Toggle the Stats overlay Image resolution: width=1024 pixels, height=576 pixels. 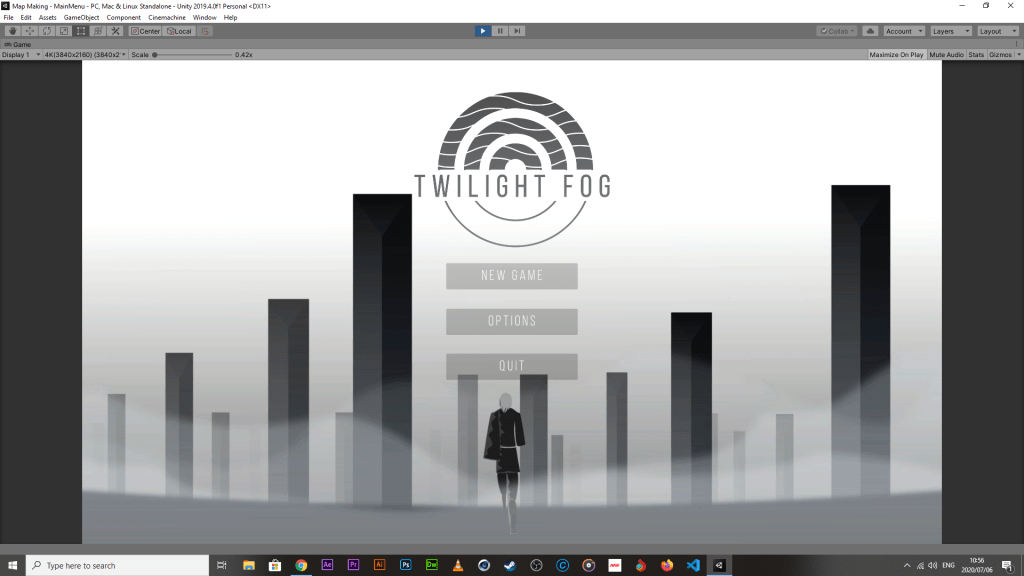[976, 55]
